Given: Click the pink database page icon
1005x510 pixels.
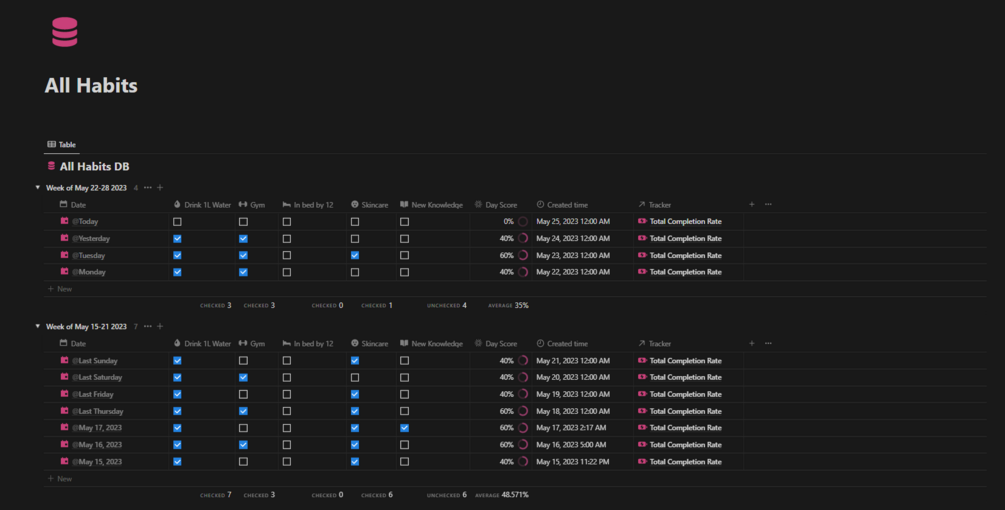Looking at the screenshot, I should [65, 32].
